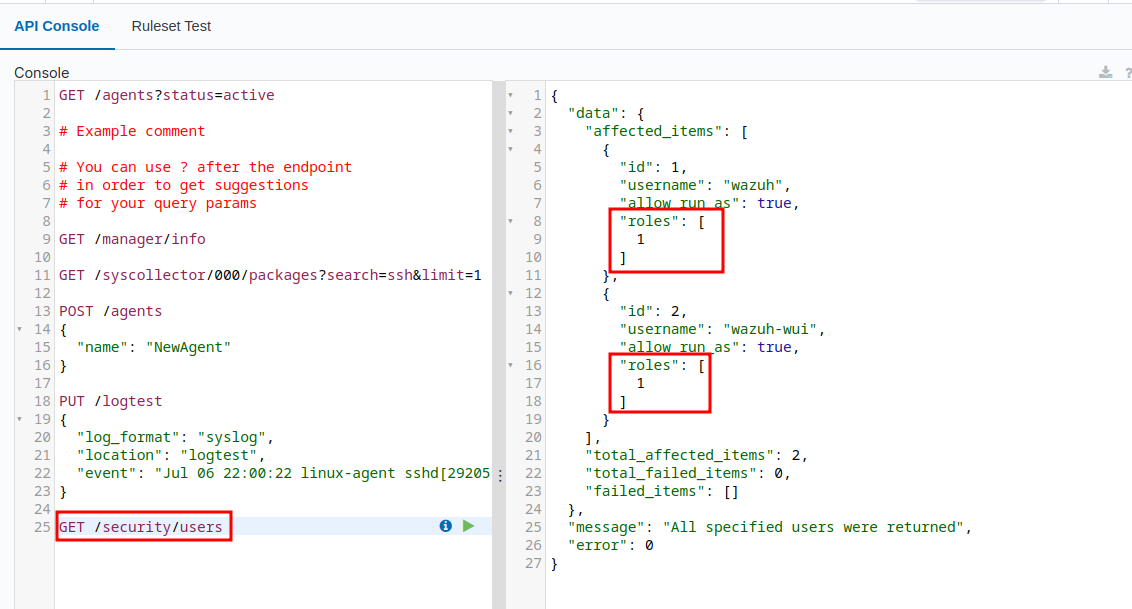Open the info documentation icon on line 25

tap(445, 526)
